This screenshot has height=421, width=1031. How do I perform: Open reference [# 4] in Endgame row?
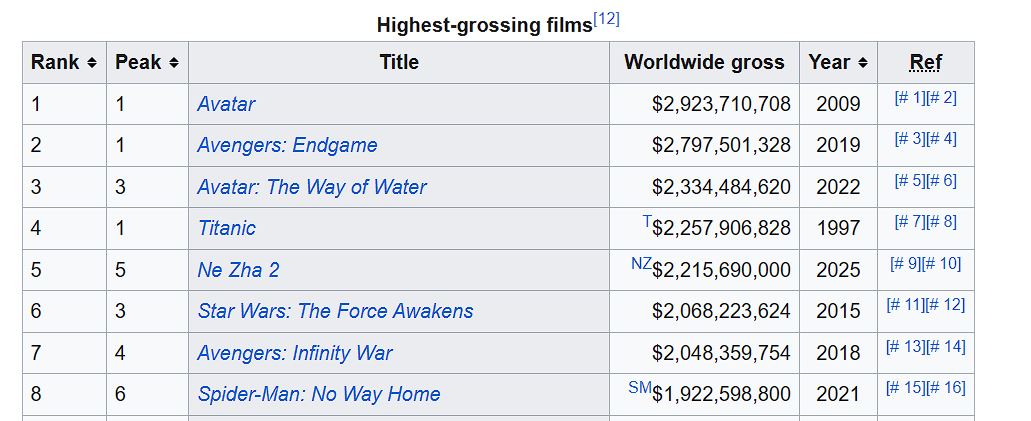click(942, 139)
